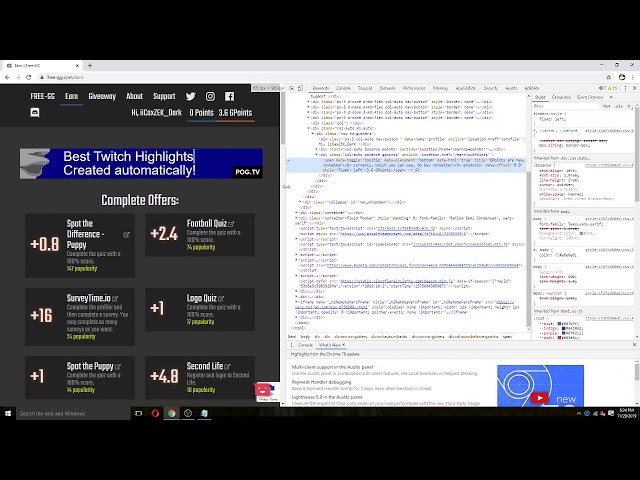Open the Second Life offer
Viewport: 640px width, 480px height.
click(200, 377)
